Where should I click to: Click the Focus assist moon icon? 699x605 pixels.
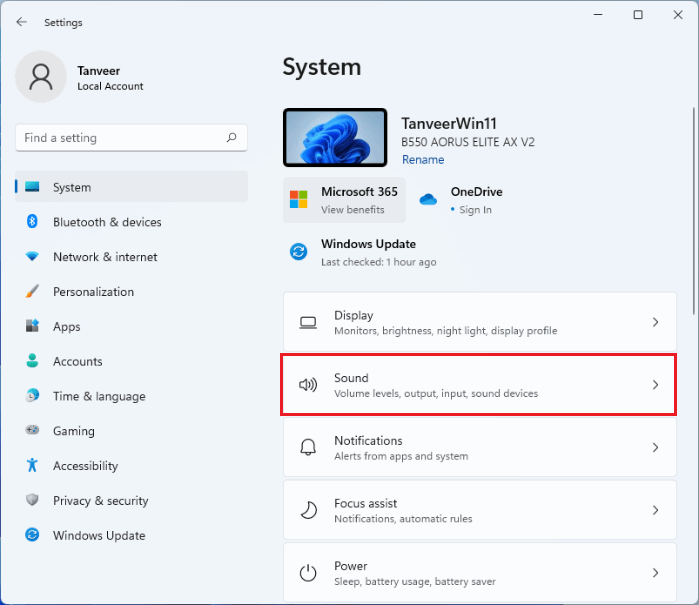(308, 510)
